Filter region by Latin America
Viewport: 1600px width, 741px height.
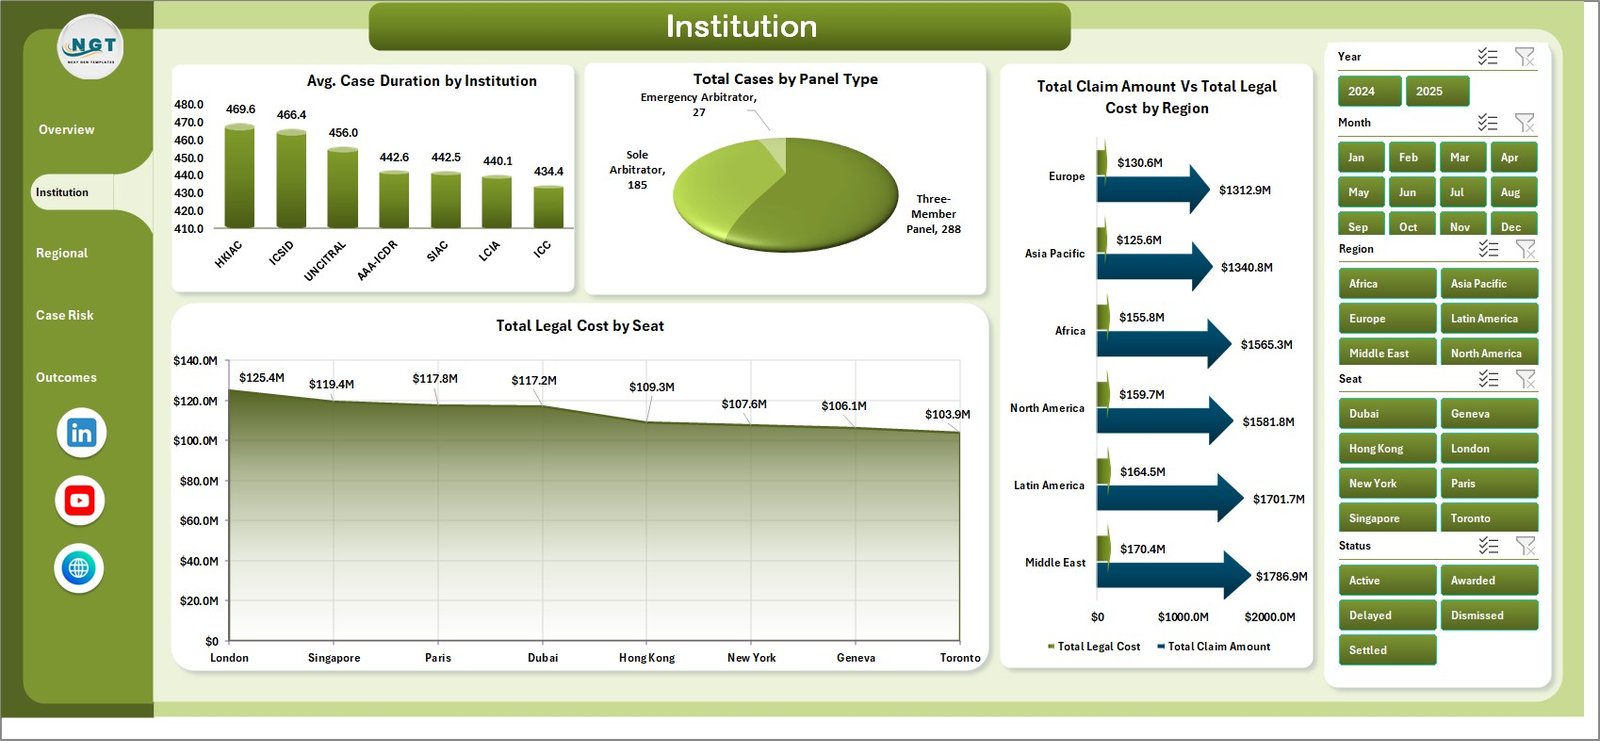point(1489,318)
